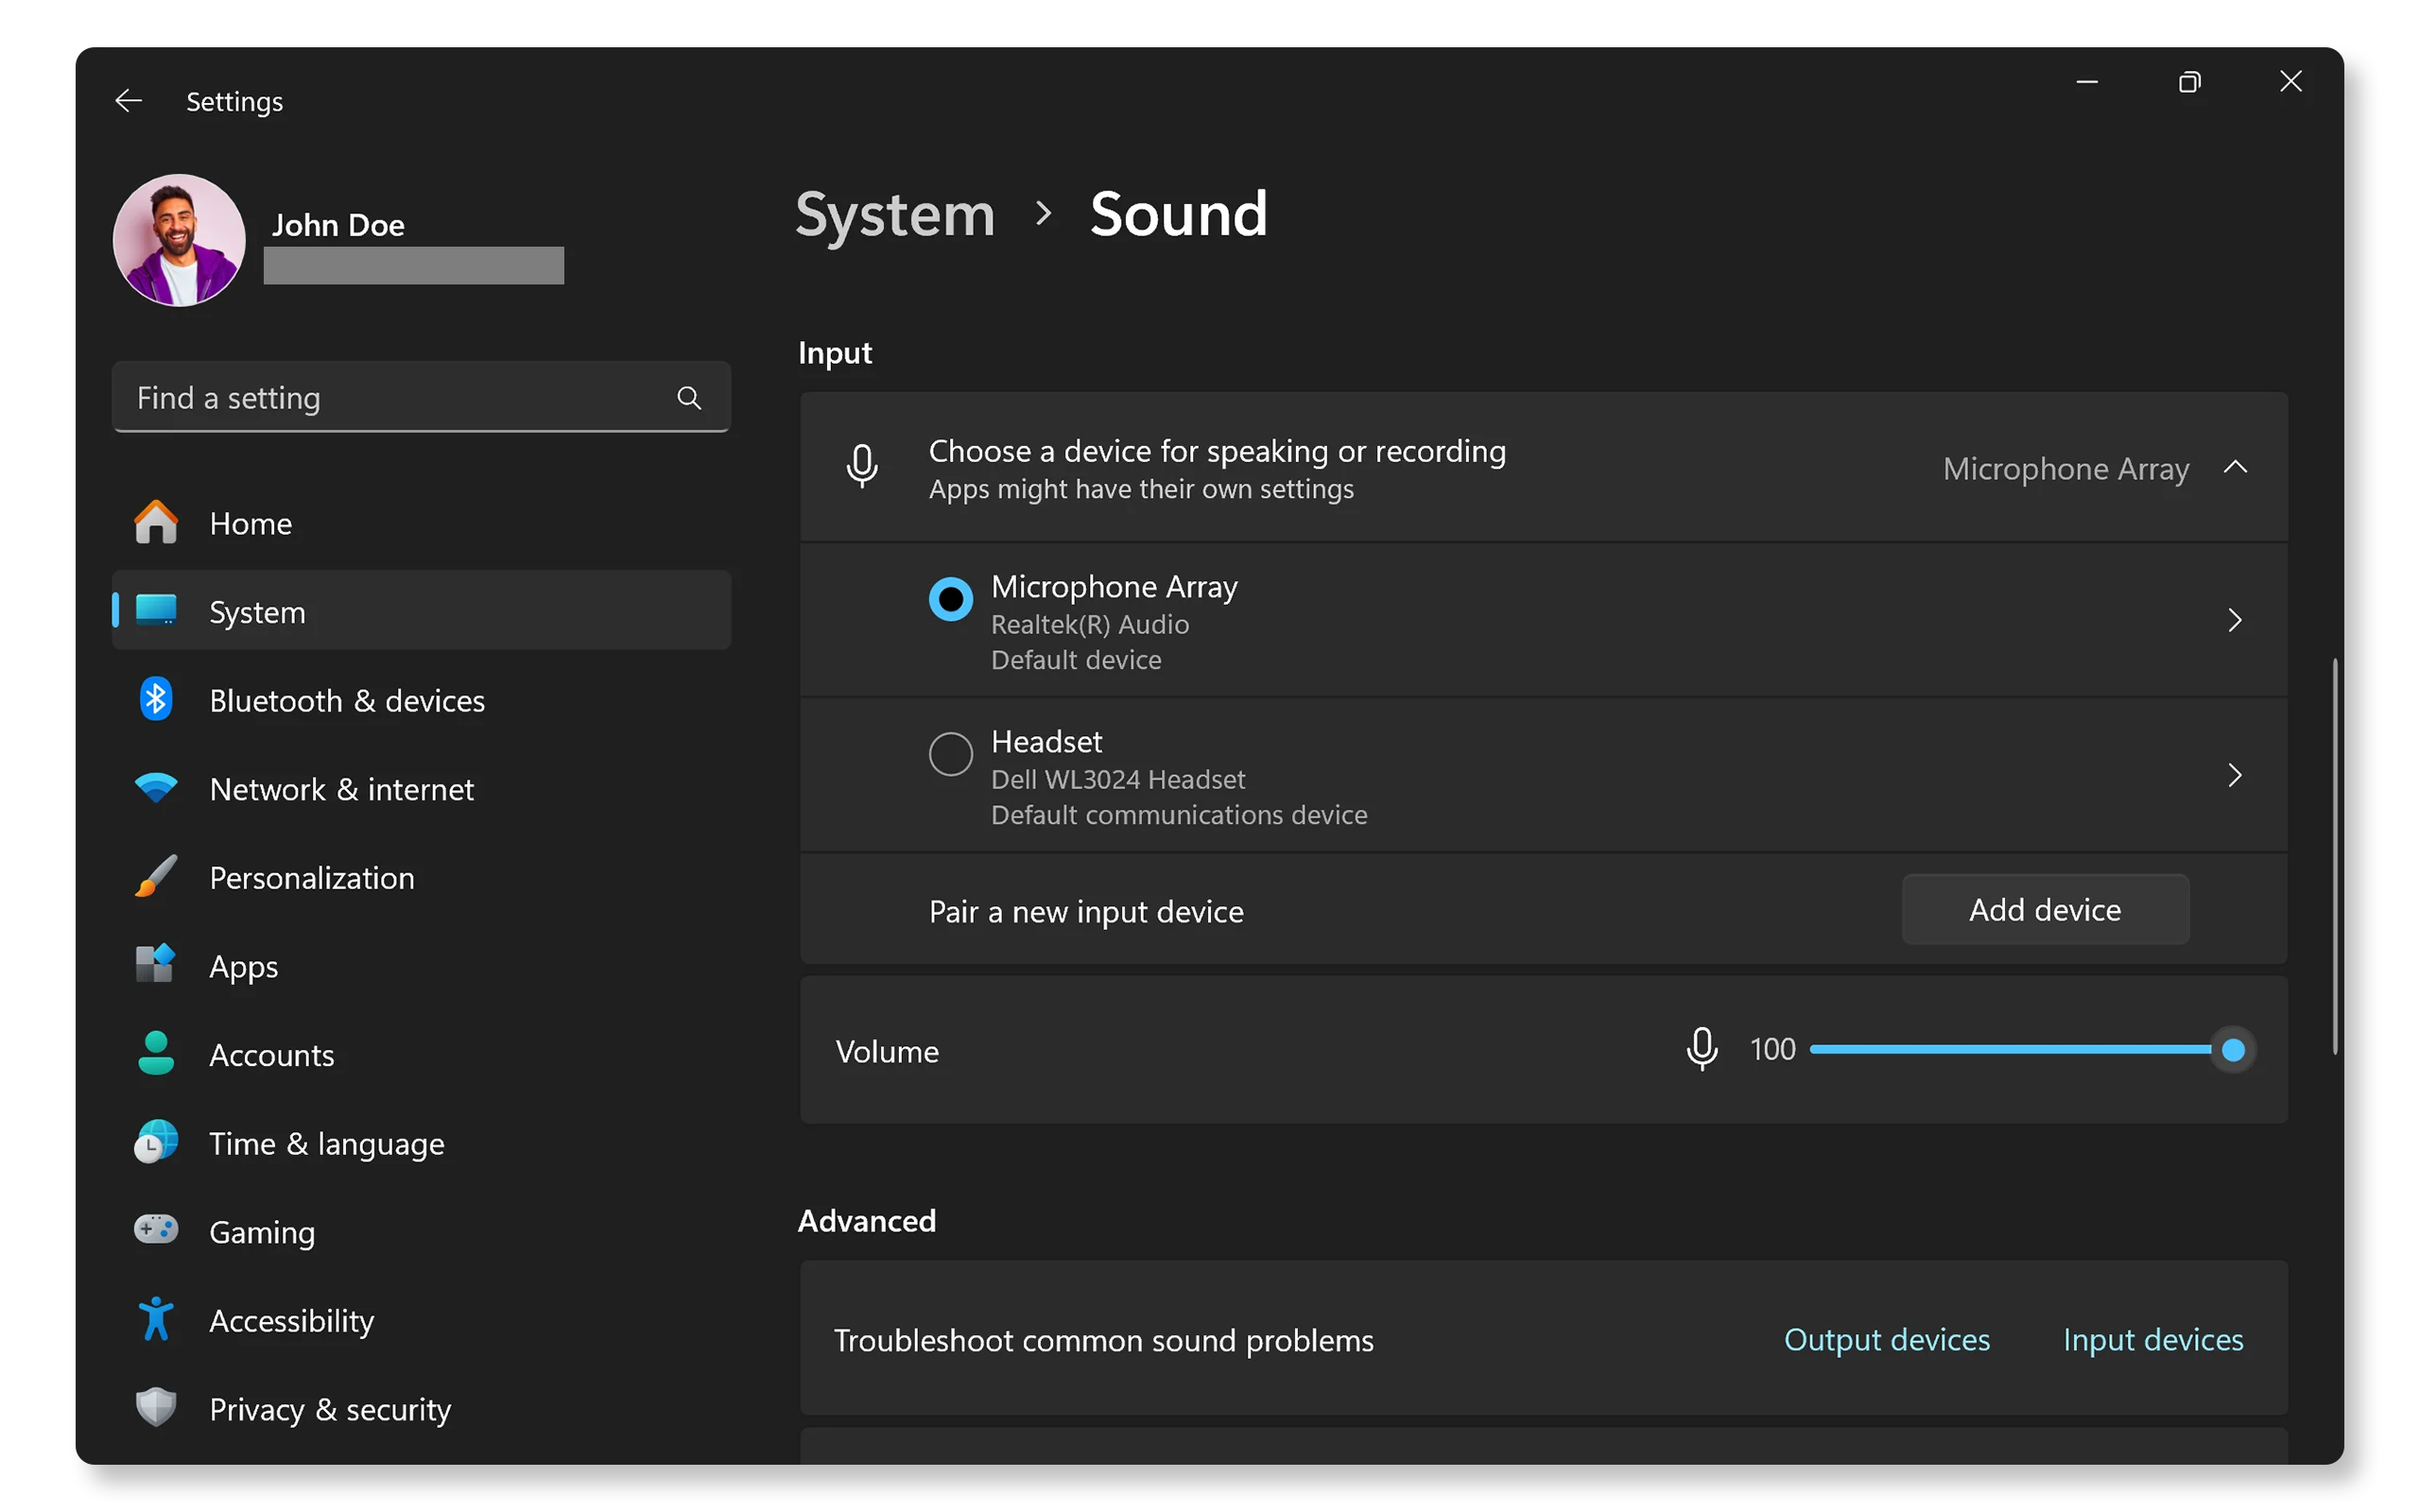
Task: Go back using the arrow icon
Action: tap(128, 101)
